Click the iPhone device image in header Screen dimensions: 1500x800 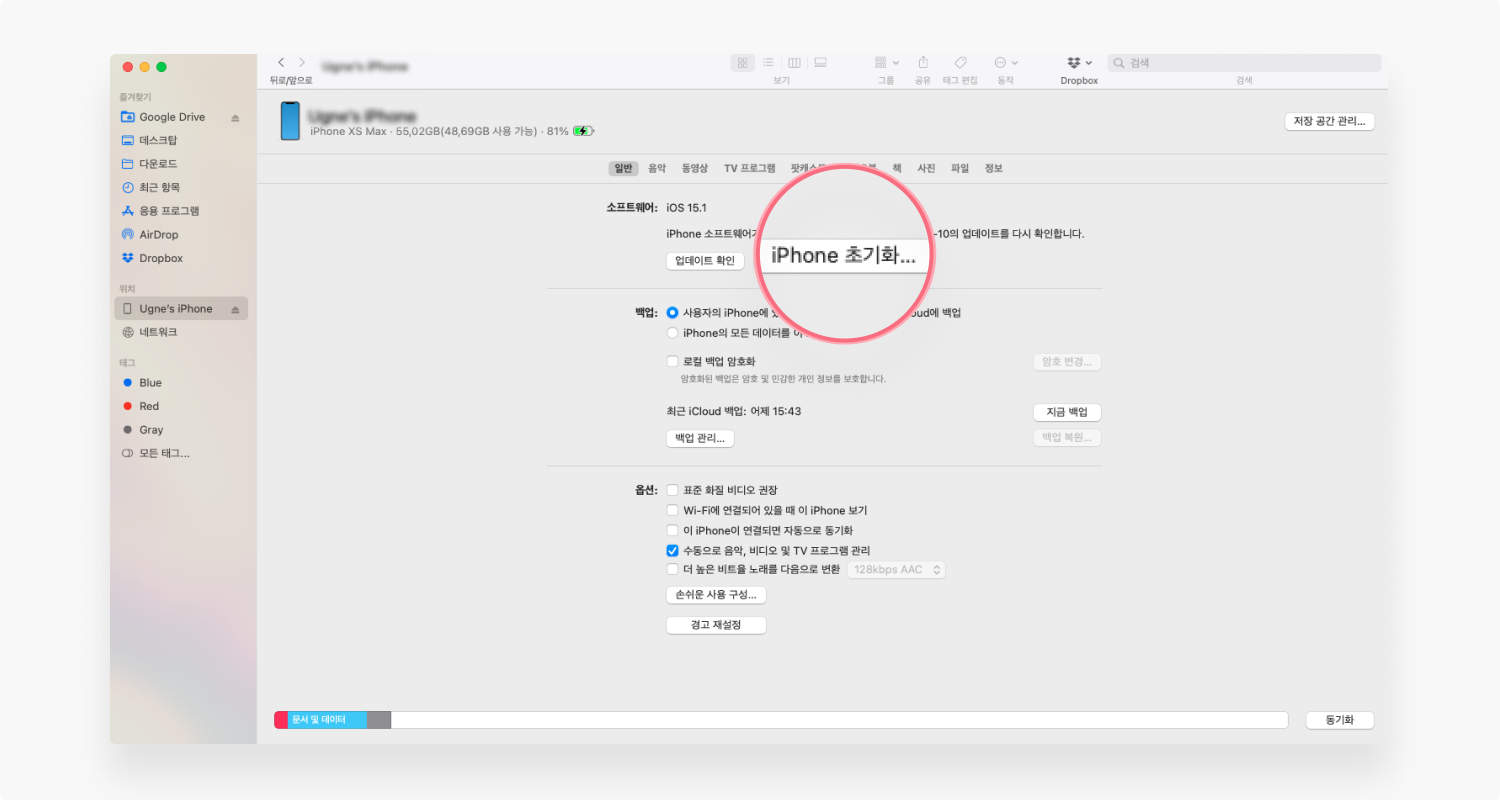(x=290, y=120)
